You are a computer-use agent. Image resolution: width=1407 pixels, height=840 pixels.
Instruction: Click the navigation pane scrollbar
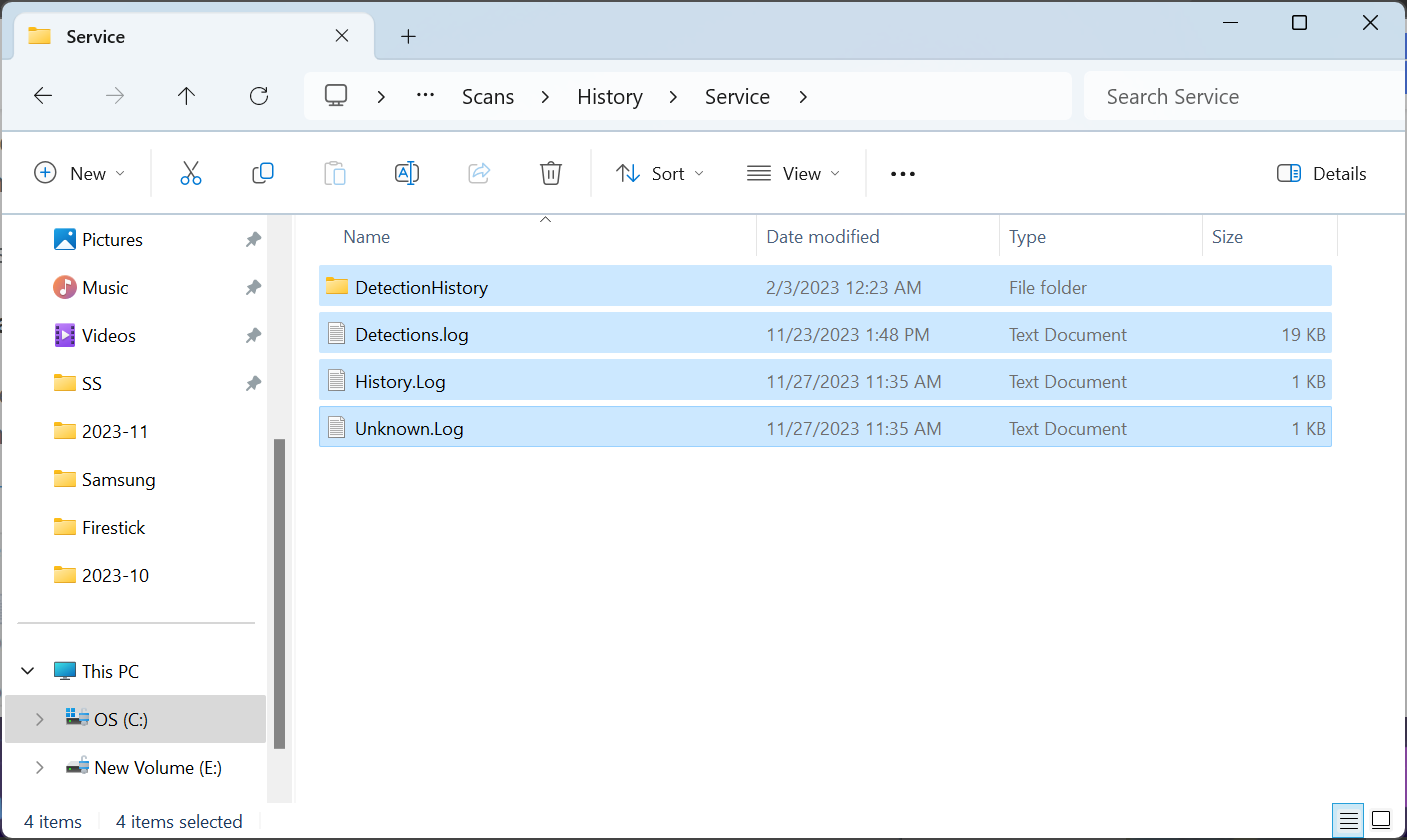279,593
